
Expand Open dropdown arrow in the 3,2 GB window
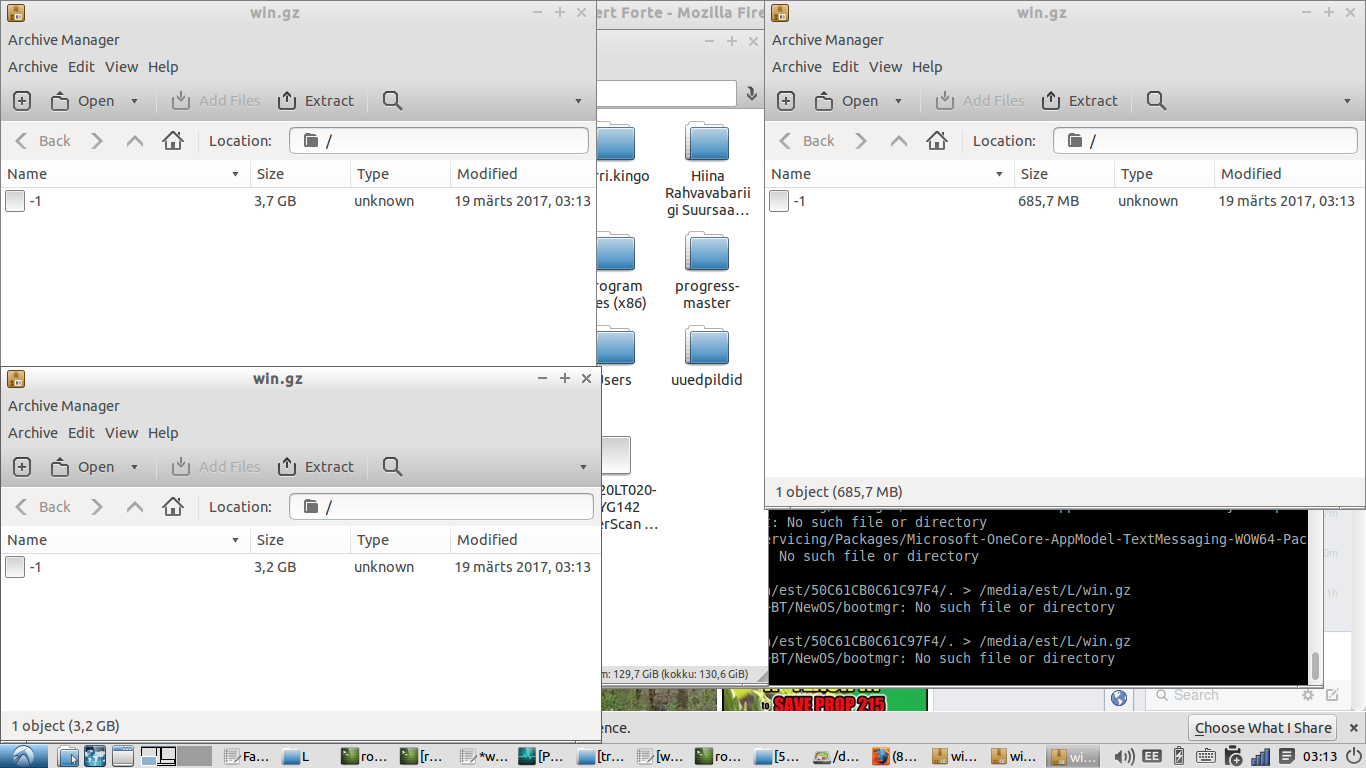(x=134, y=467)
